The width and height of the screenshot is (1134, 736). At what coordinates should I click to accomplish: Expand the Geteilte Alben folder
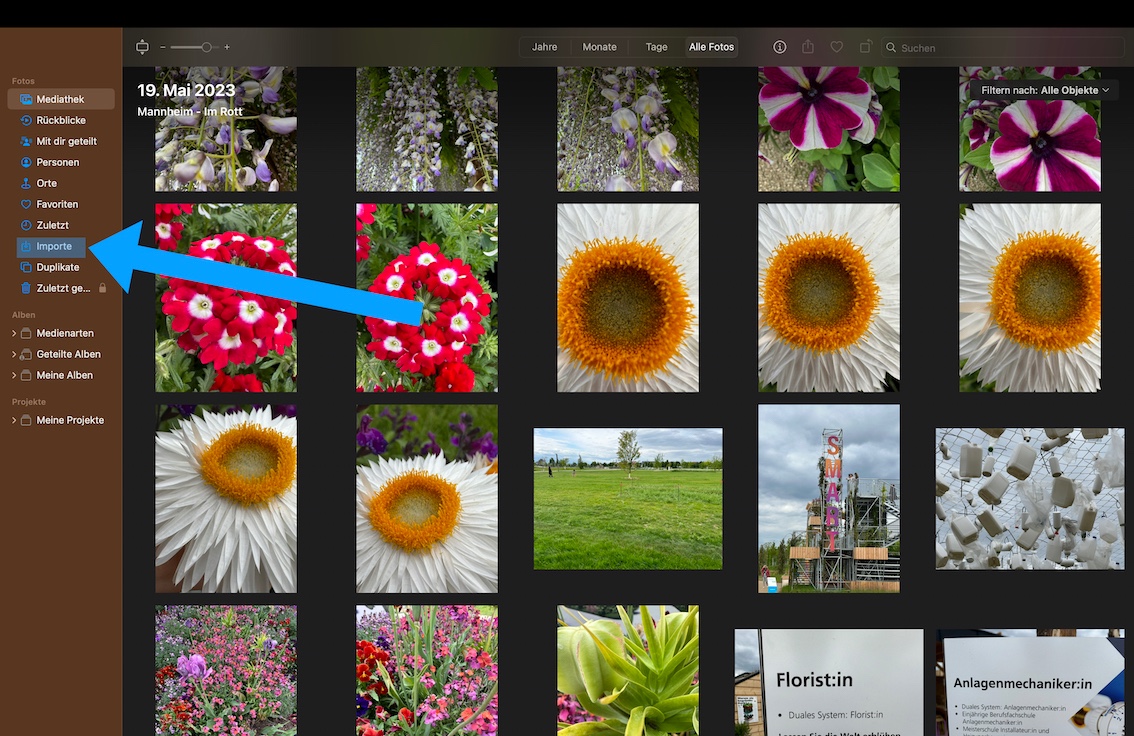pos(14,354)
